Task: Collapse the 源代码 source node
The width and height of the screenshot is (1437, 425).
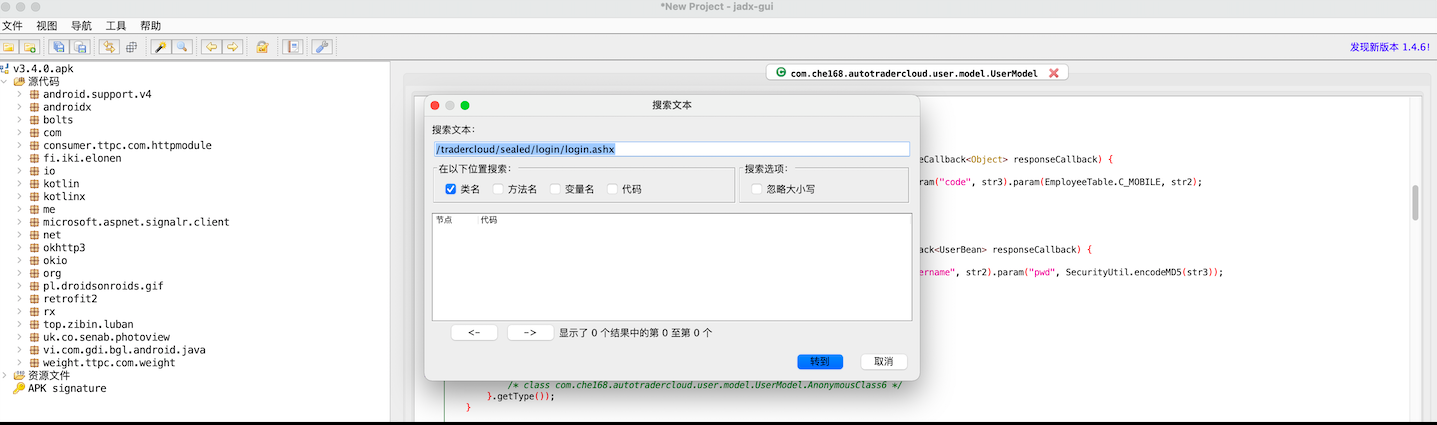Action: [5, 81]
